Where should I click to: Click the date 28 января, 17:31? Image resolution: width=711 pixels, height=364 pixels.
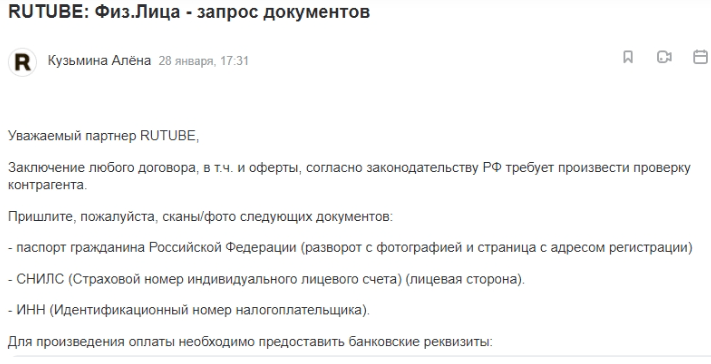(204, 61)
